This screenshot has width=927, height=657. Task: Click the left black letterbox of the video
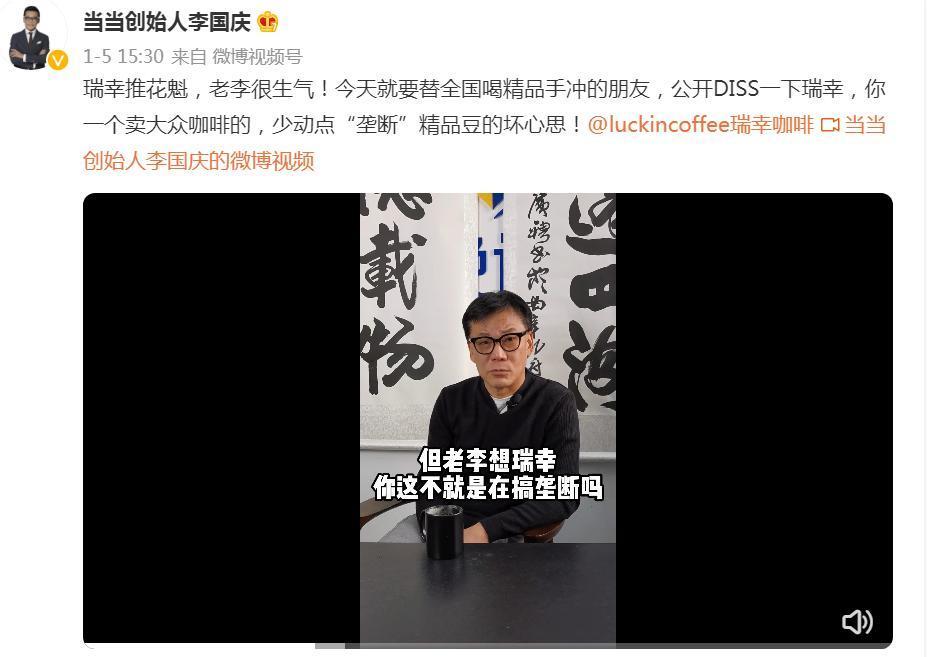222,417
